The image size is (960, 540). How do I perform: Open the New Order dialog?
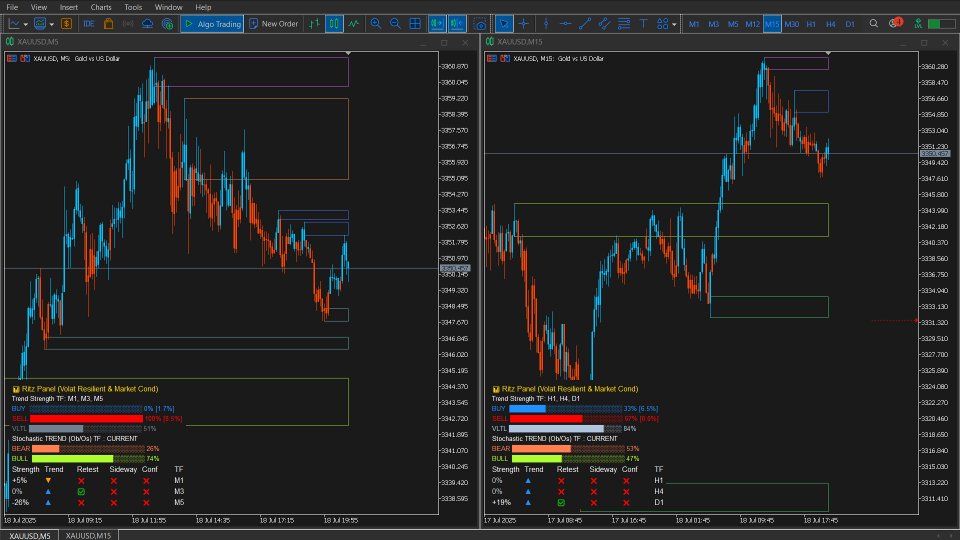[274, 24]
